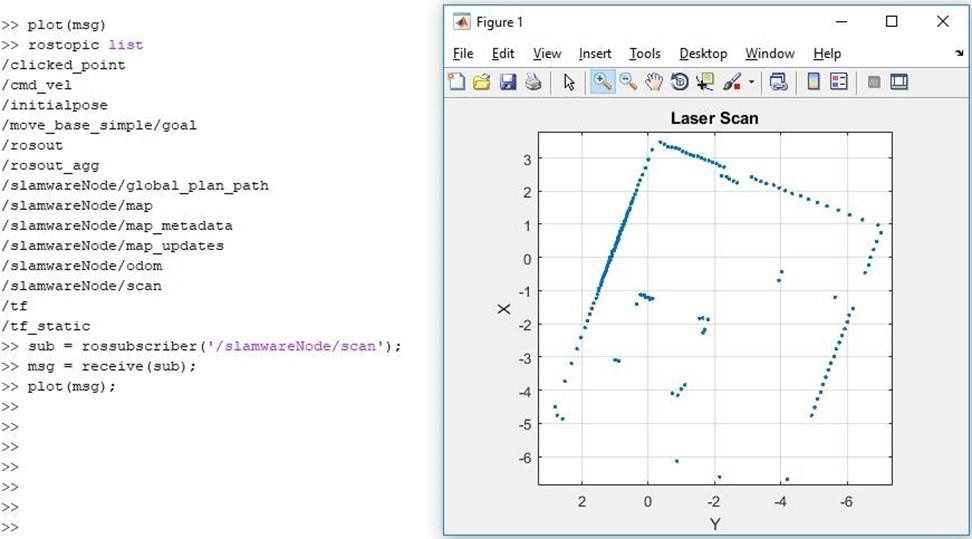The image size is (972, 539).
Task: Click the Show Plot Tools icon
Action: click(899, 82)
